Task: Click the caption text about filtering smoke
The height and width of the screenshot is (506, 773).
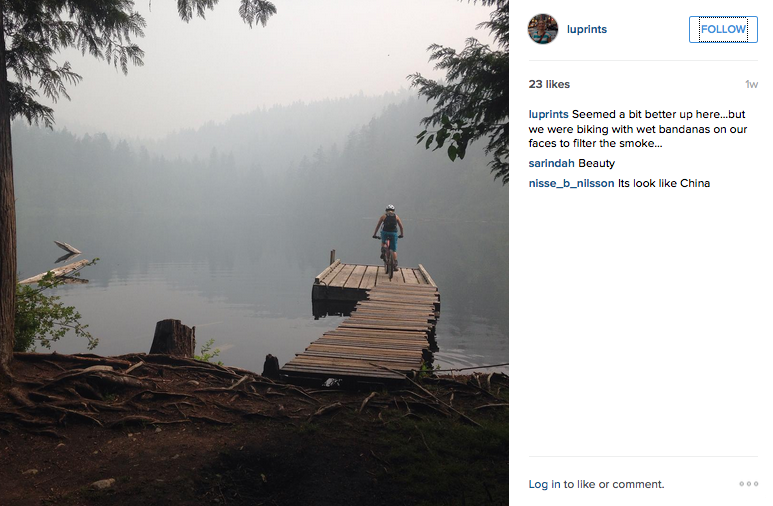Action: 640,129
